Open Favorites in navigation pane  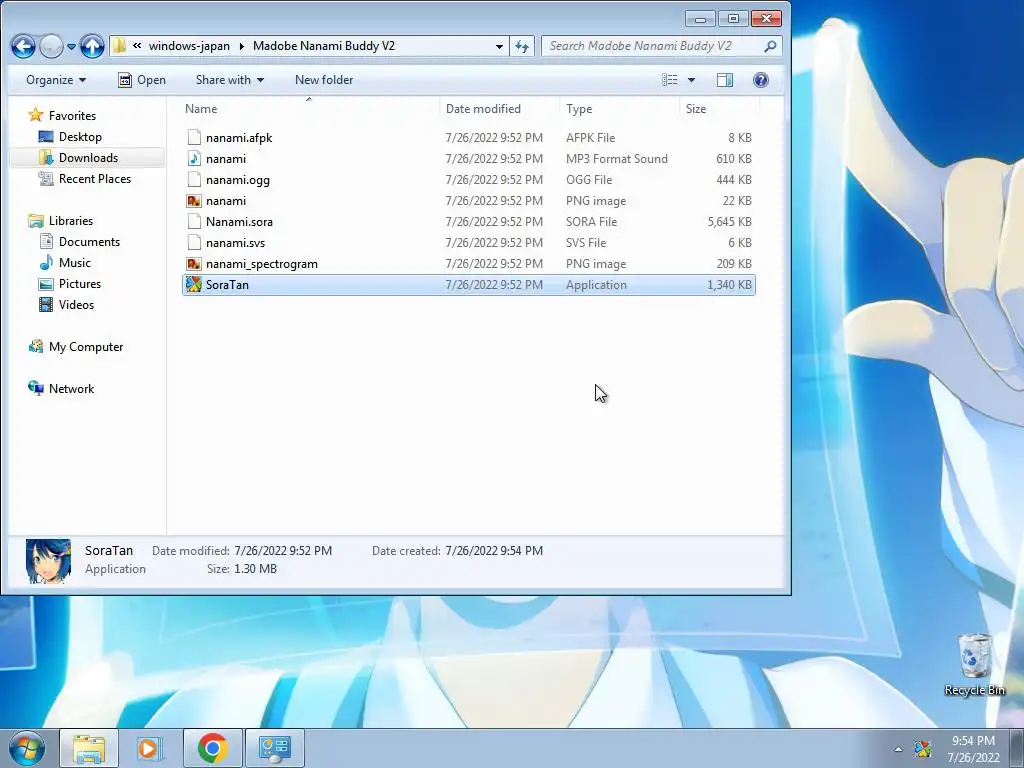pyautogui.click(x=72, y=116)
